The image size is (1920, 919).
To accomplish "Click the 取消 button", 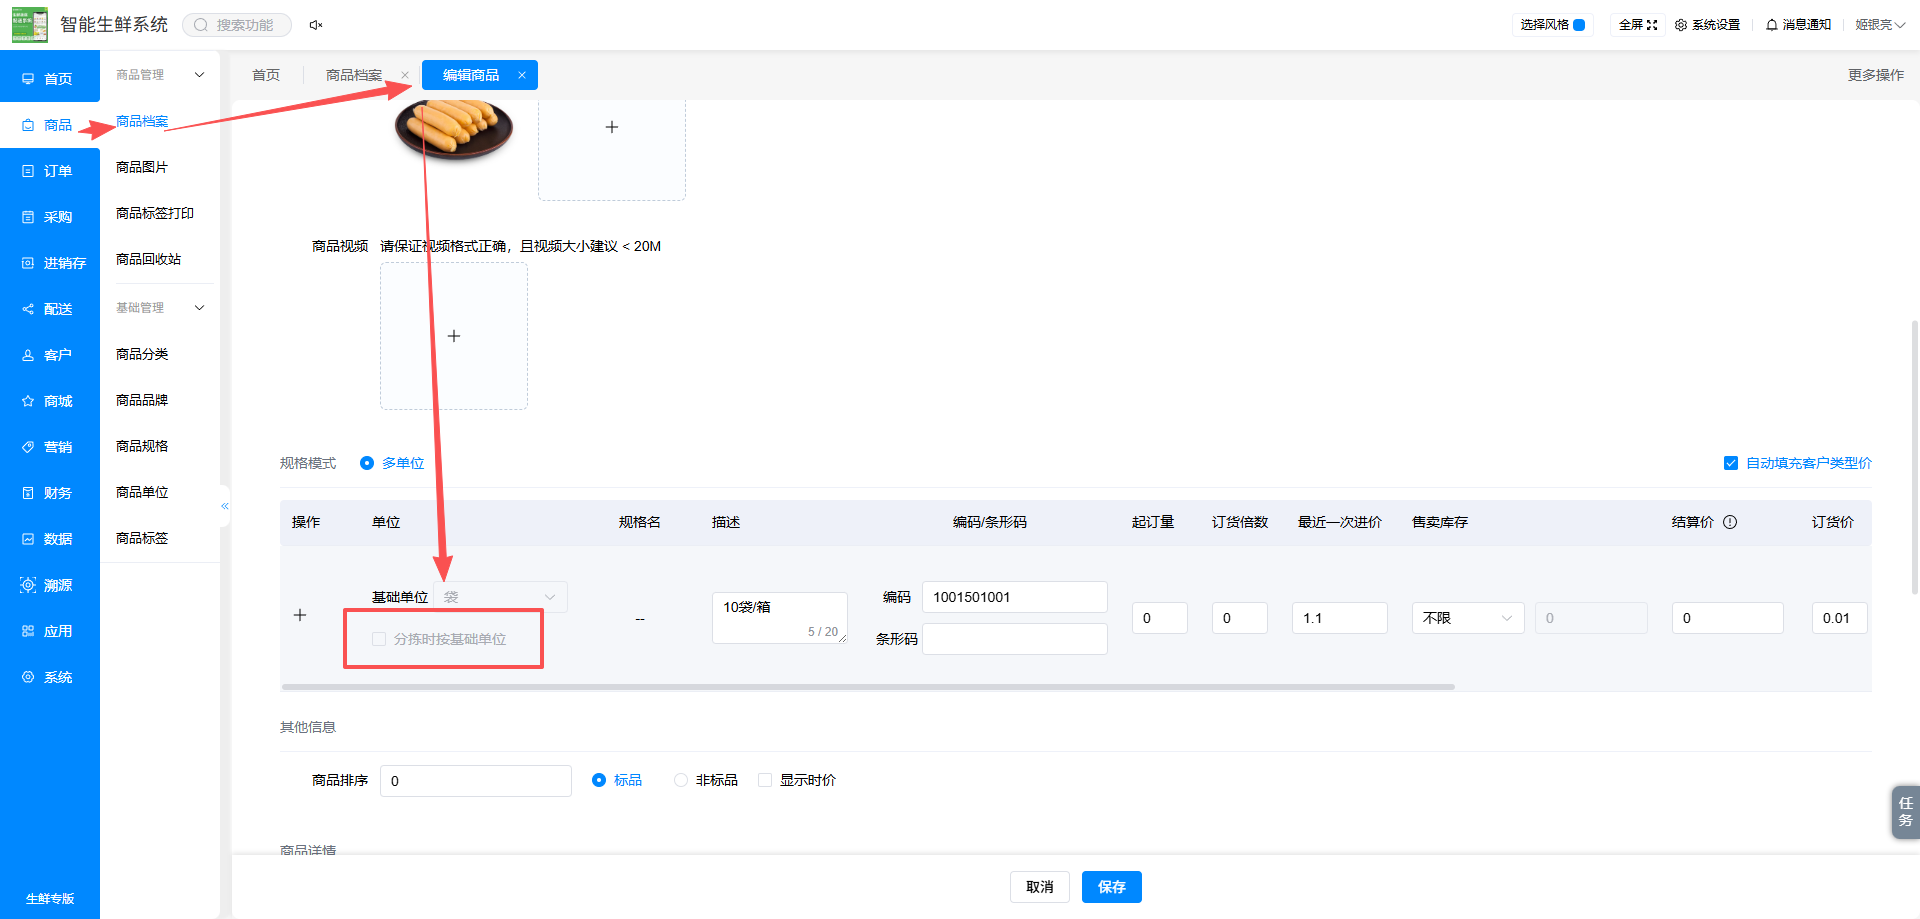I will [x=1040, y=887].
